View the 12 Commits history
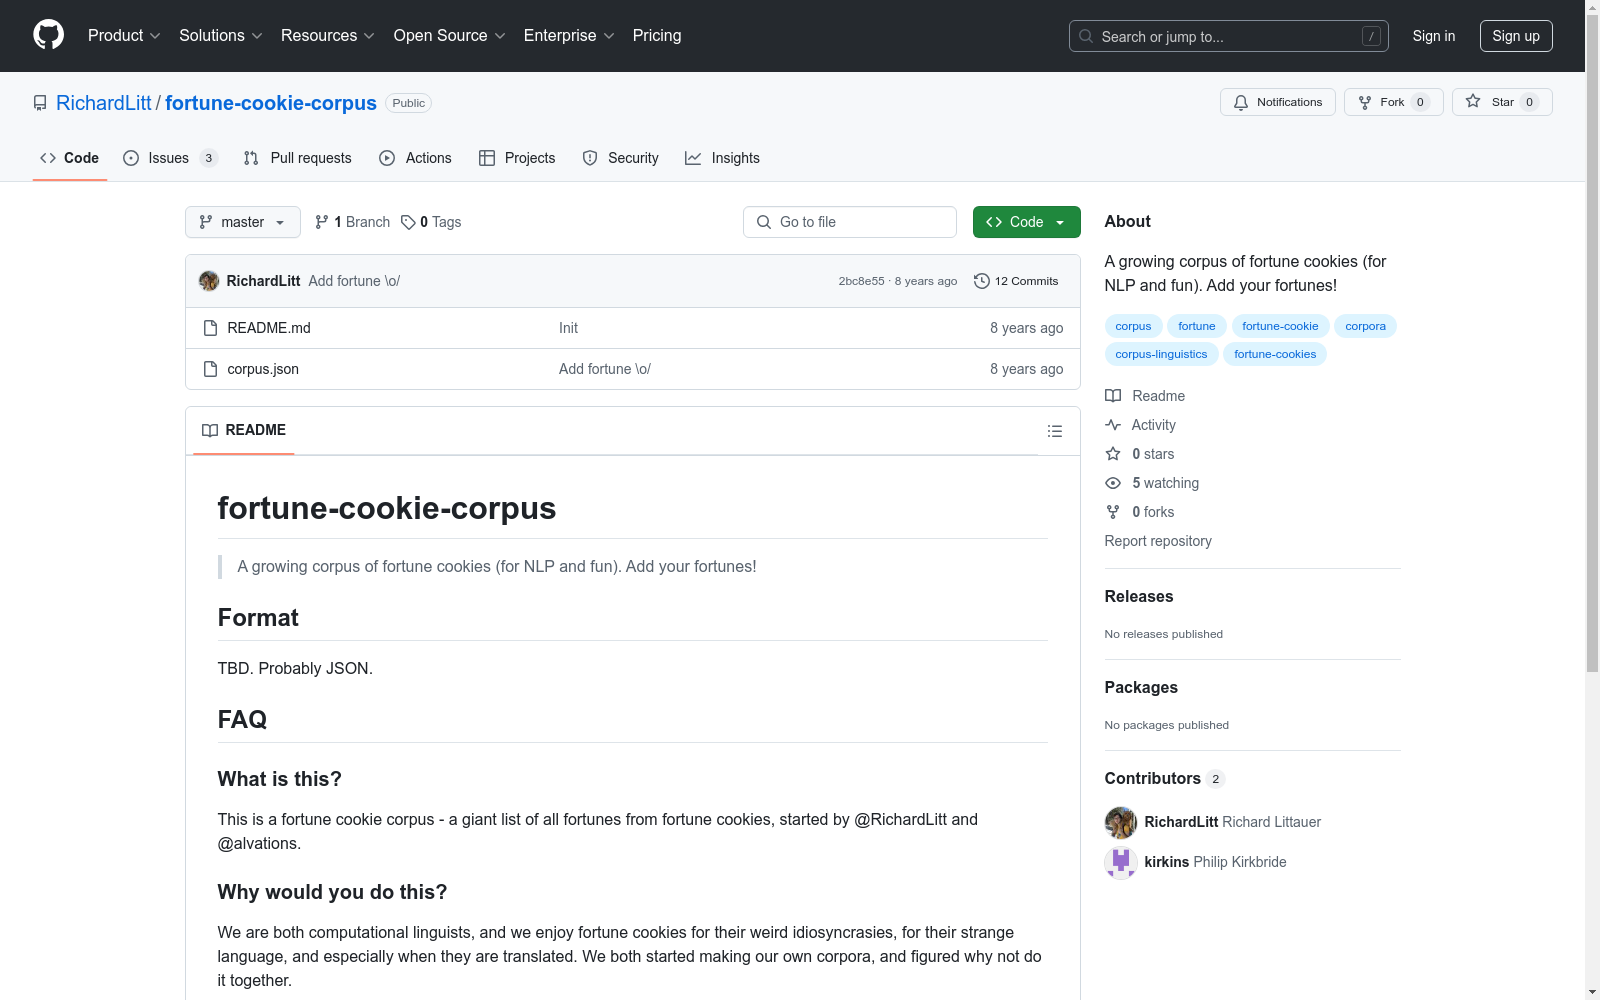 coord(1016,281)
